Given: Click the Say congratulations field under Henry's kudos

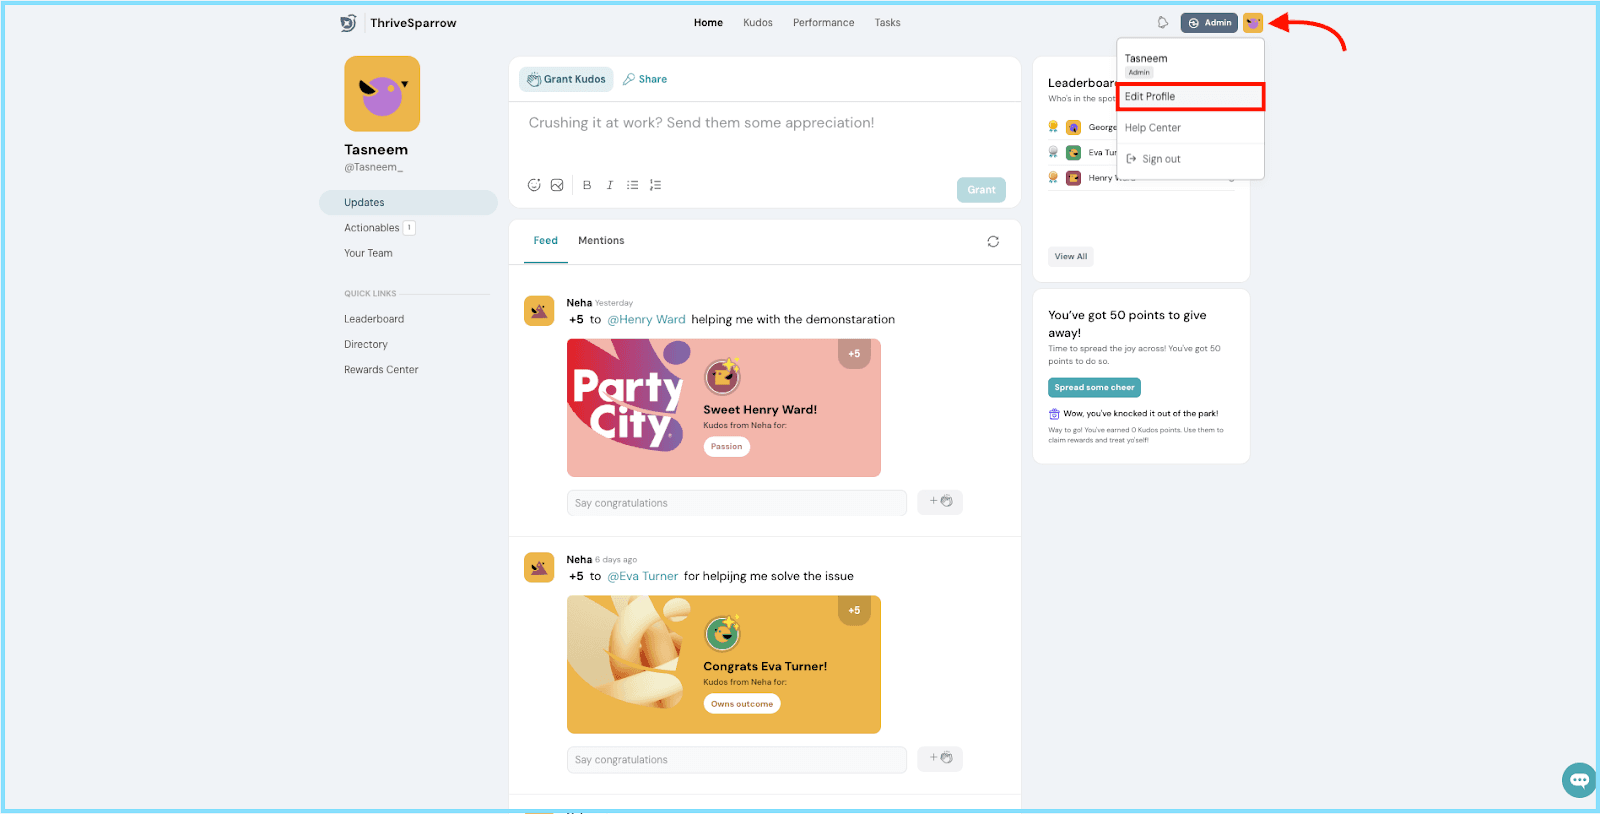Looking at the screenshot, I should (x=736, y=503).
